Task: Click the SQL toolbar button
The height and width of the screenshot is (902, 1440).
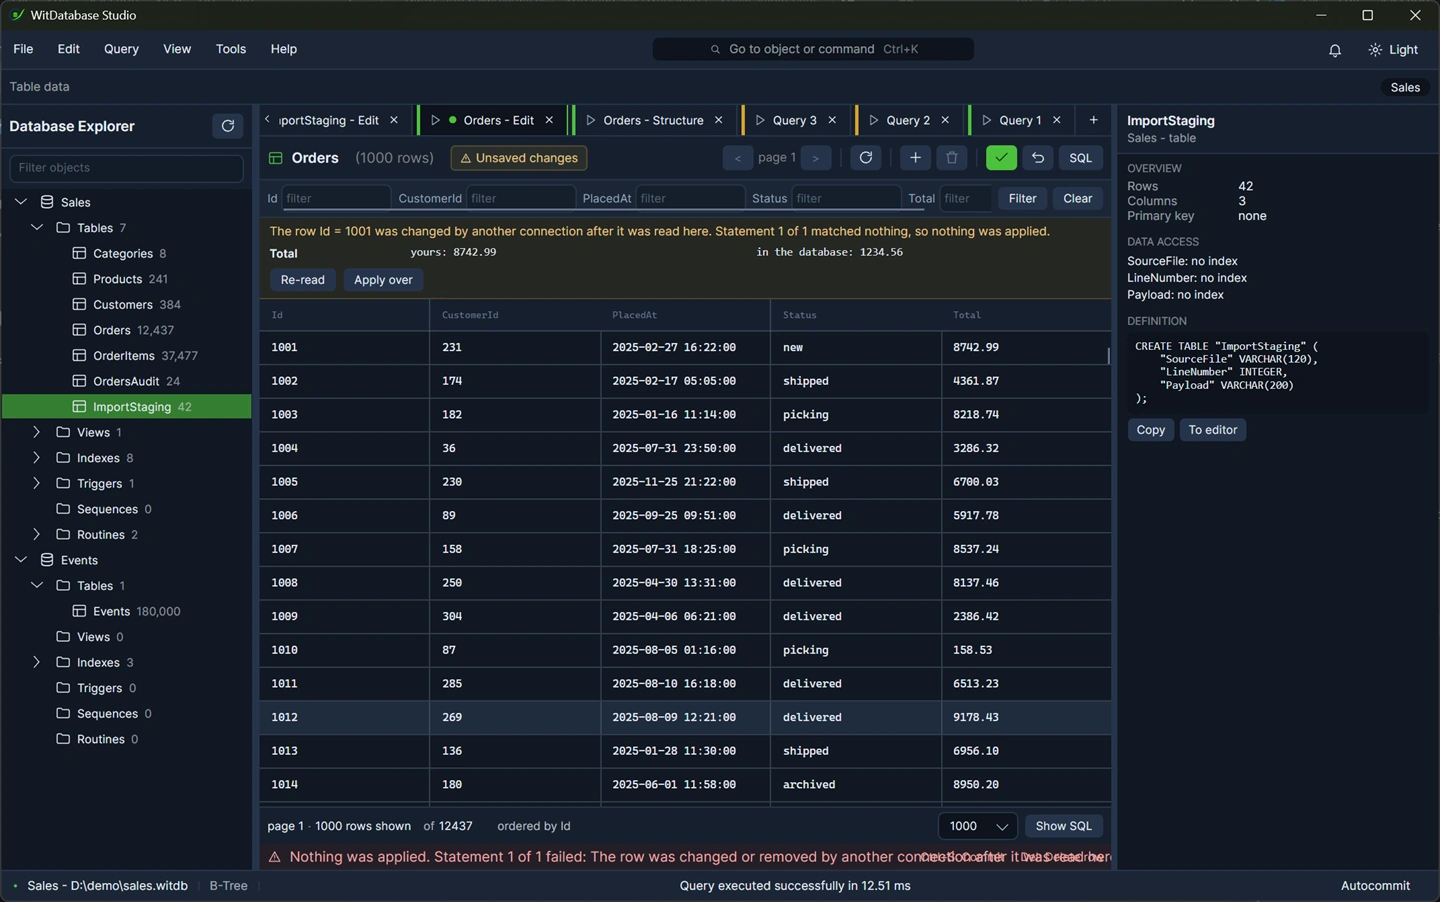Action: pos(1081,158)
